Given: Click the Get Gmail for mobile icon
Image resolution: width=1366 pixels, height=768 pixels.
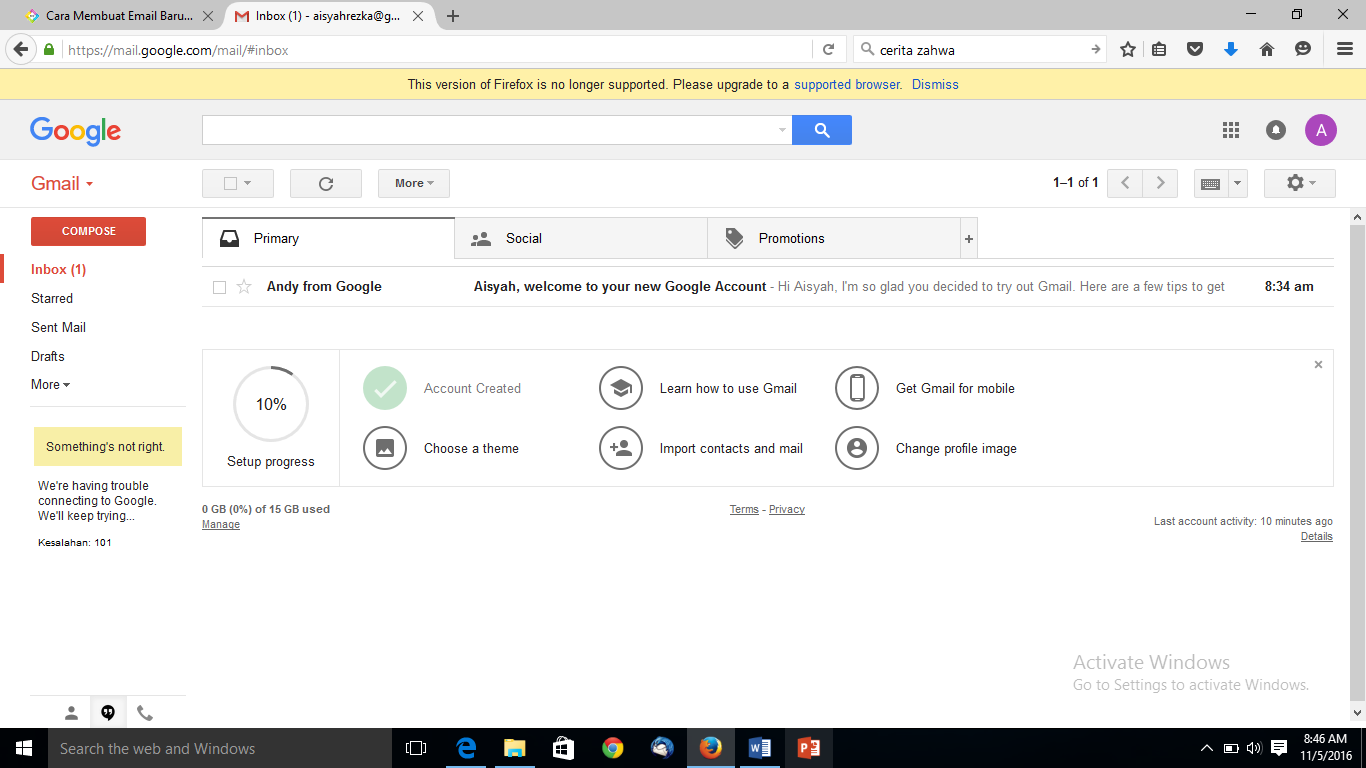Looking at the screenshot, I should 857,388.
